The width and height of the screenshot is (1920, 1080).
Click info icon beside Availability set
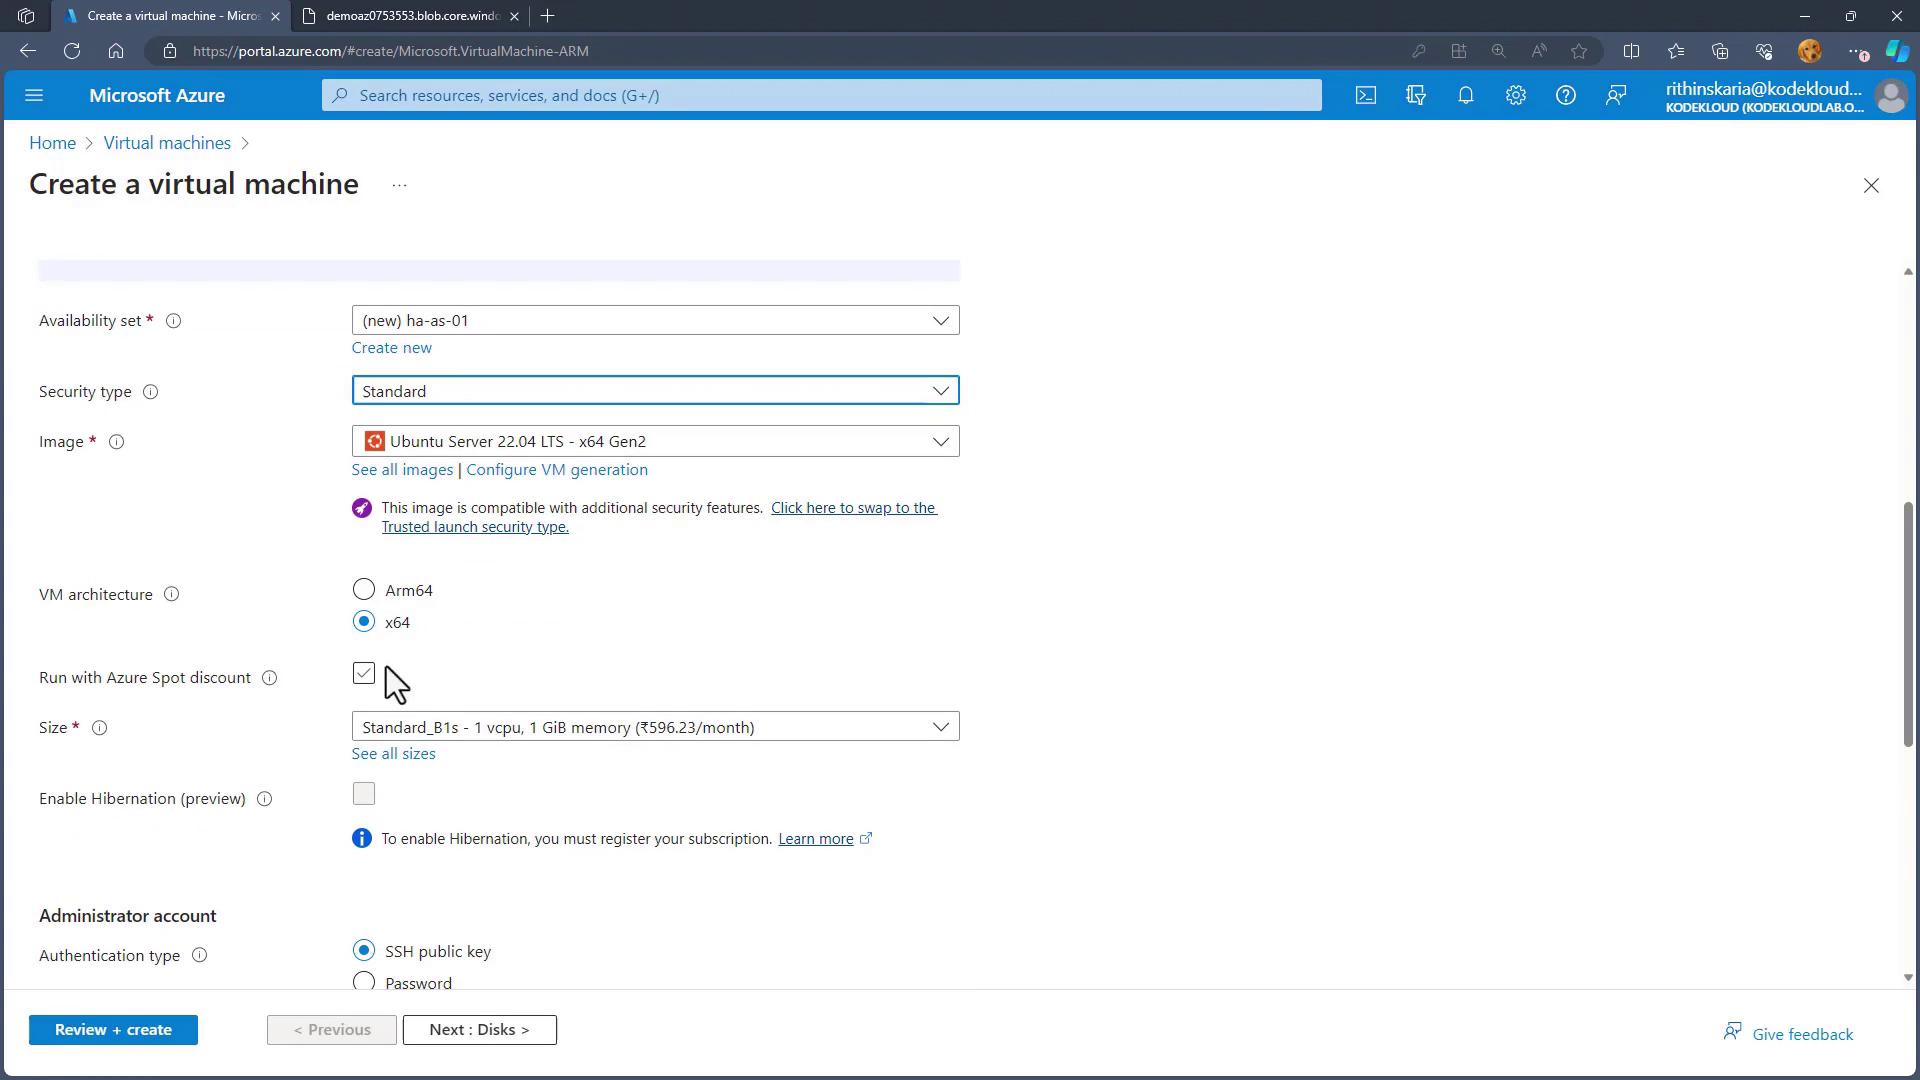pyautogui.click(x=173, y=321)
